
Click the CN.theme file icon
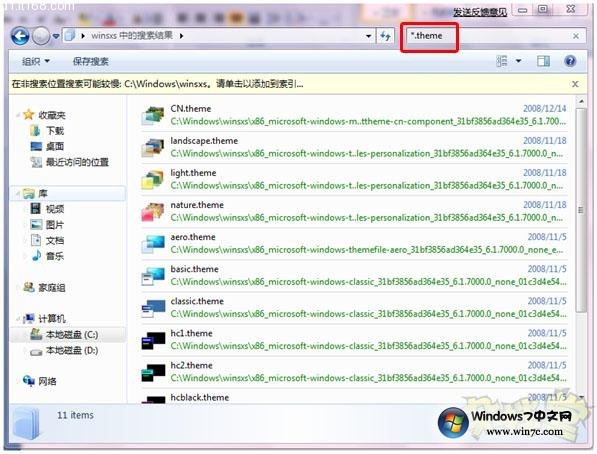tap(153, 116)
